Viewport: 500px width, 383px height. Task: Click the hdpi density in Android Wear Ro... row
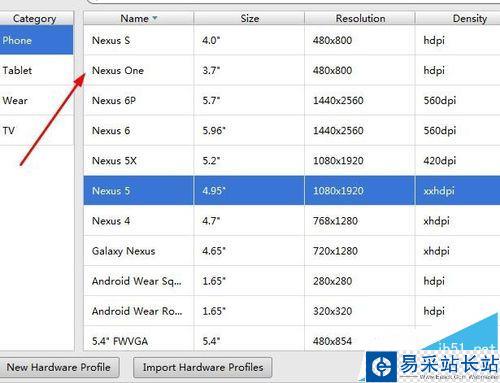click(458, 311)
